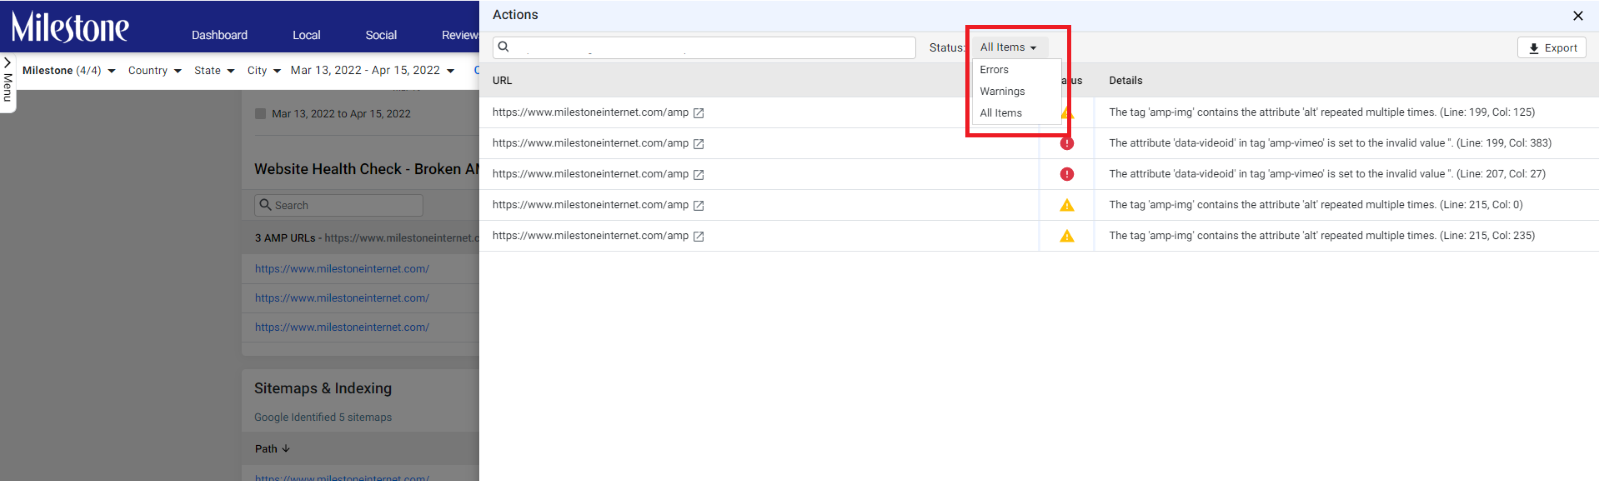Screen dimensions: 1600x481
Task: Open the Country filter dropdown
Action: click(155, 71)
